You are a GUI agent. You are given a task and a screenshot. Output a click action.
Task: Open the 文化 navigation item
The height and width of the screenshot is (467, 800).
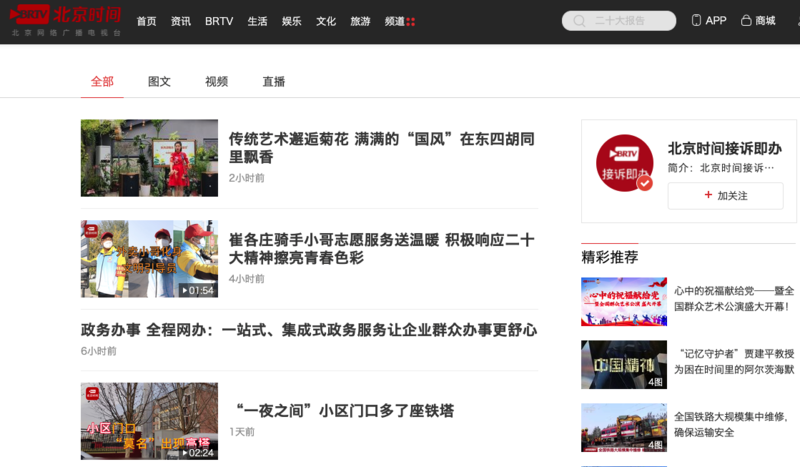coord(326,21)
